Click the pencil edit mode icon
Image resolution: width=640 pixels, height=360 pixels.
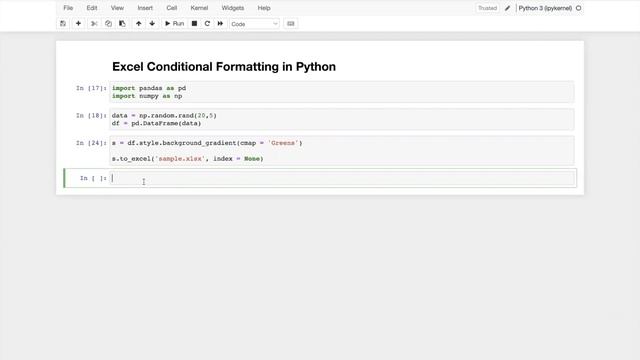pyautogui.click(x=507, y=8)
